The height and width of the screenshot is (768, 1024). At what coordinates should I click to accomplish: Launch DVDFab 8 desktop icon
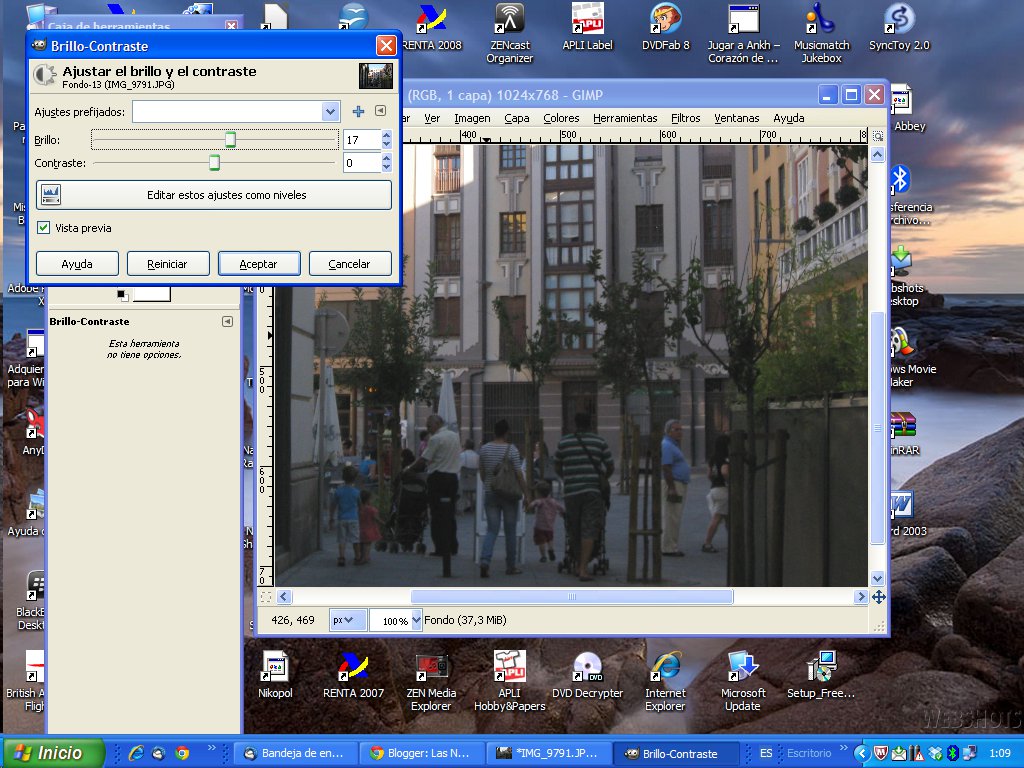(x=665, y=27)
